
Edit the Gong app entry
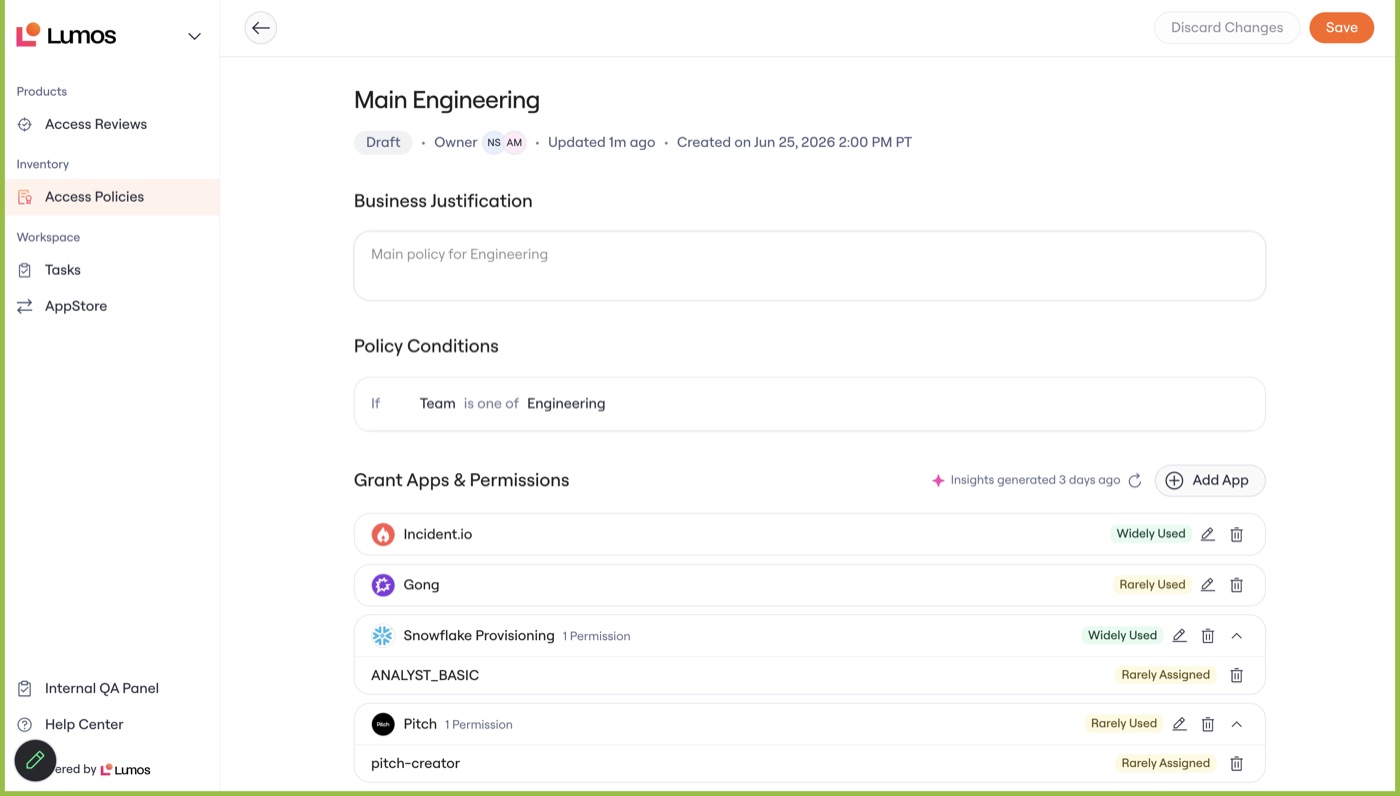(x=1208, y=585)
